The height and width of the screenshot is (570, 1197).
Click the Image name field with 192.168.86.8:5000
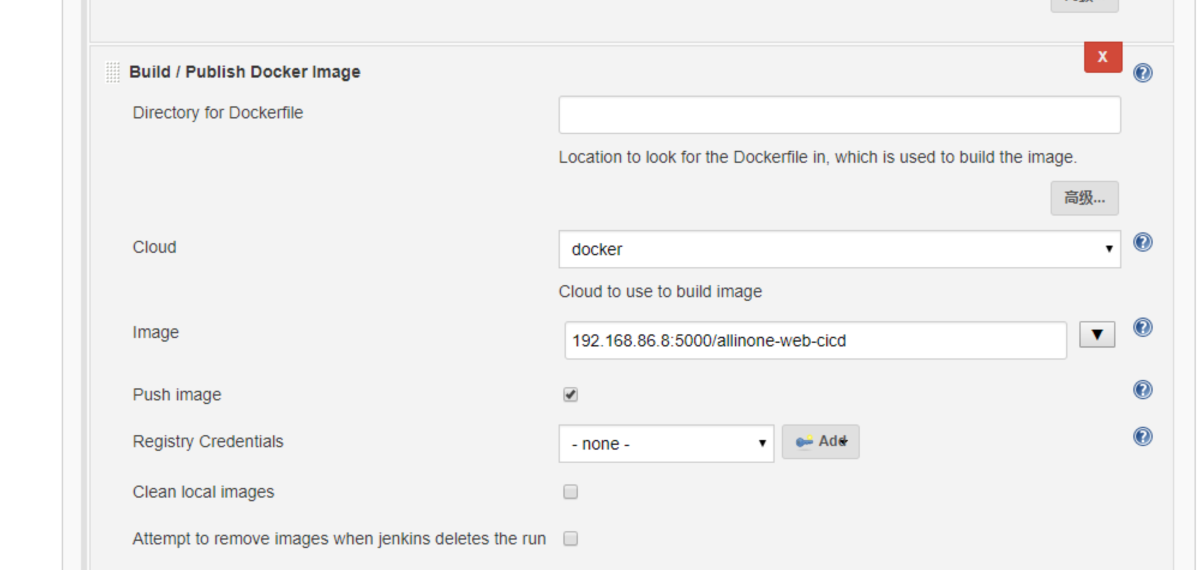pyautogui.click(x=815, y=340)
